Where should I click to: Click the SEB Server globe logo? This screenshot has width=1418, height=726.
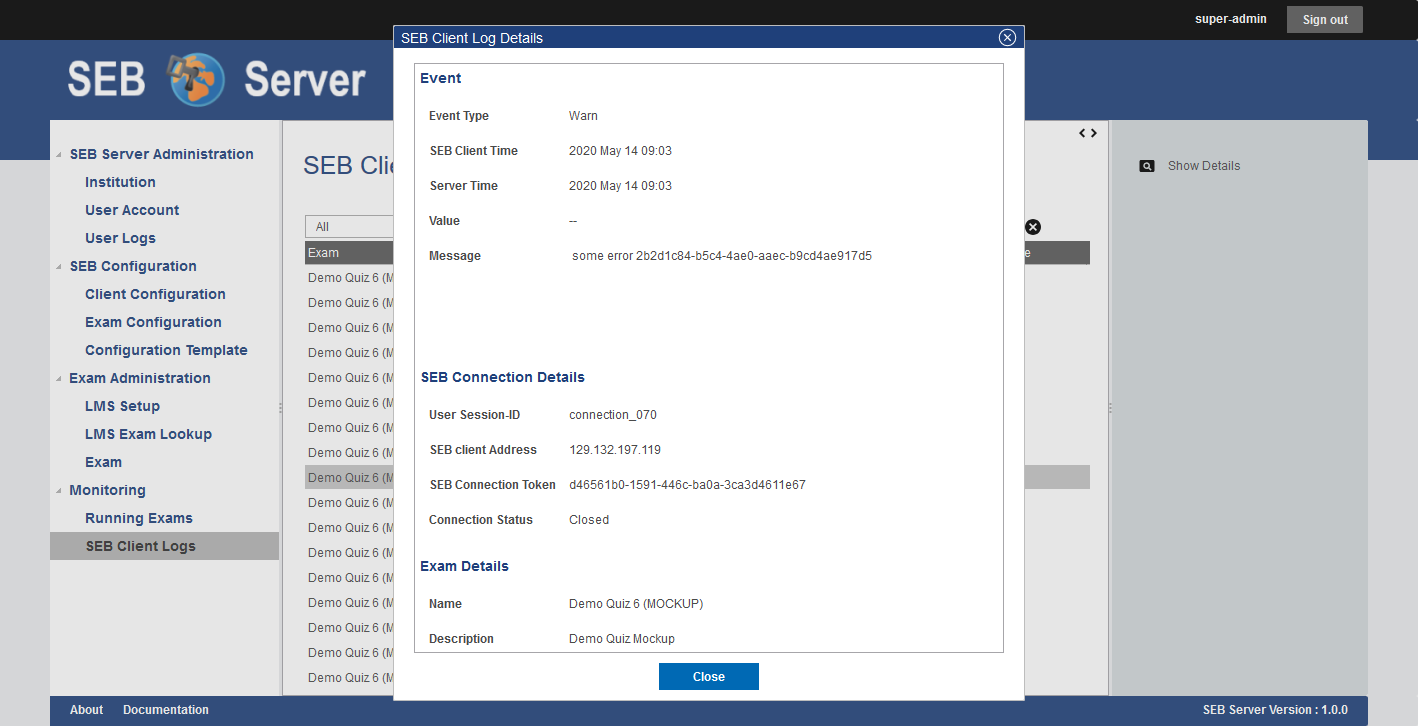(196, 79)
